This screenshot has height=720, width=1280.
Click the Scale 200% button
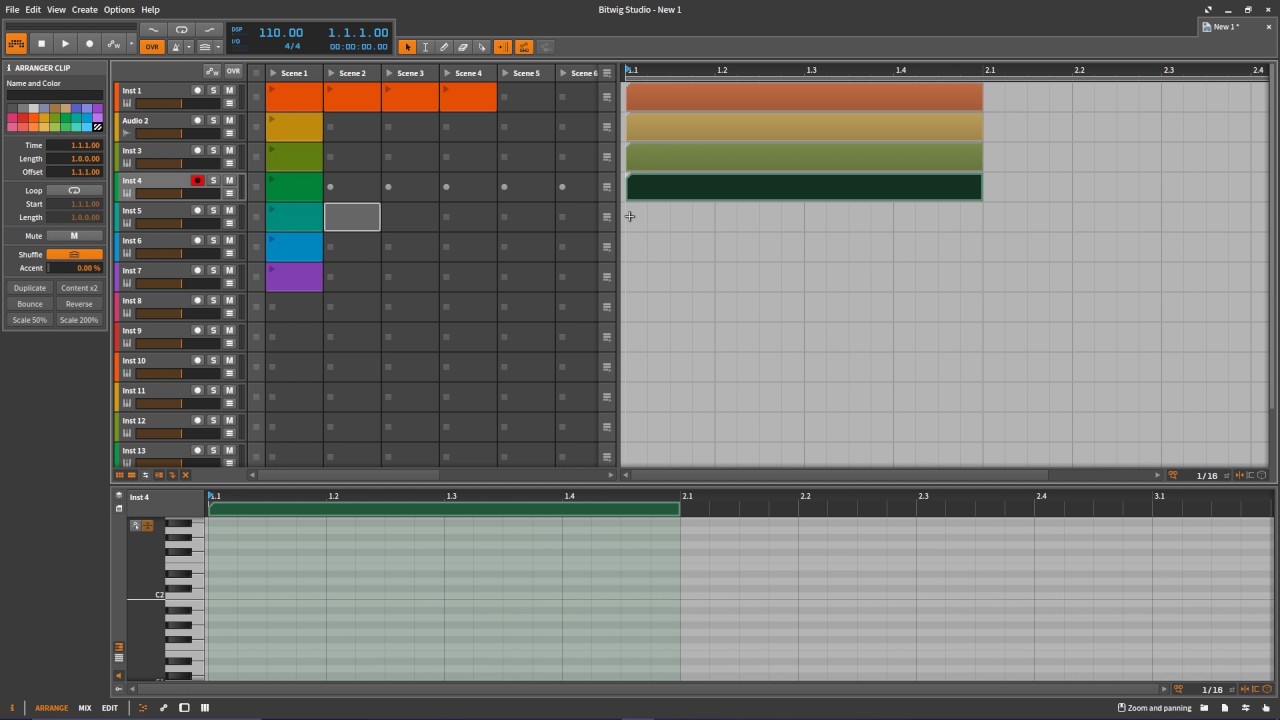coord(79,320)
